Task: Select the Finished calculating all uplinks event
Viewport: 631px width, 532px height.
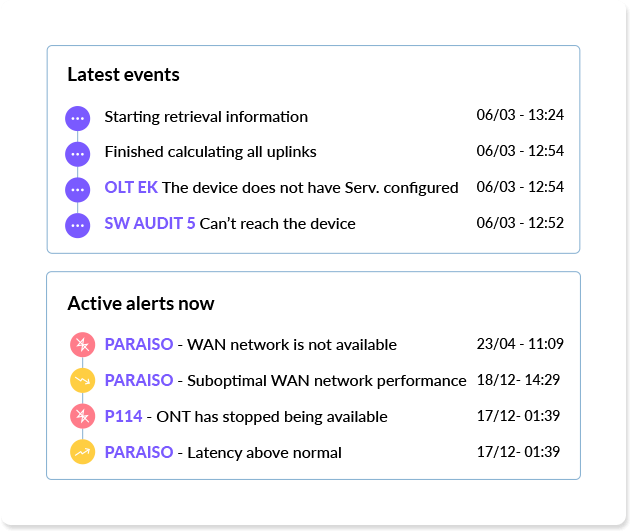Action: tap(210, 152)
